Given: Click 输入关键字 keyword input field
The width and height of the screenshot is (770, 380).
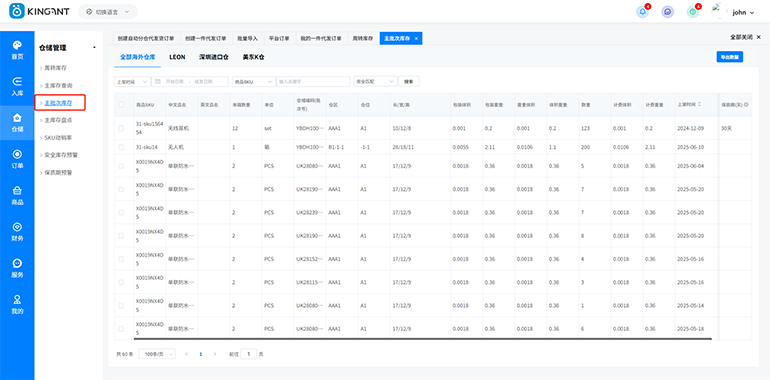Looking at the screenshot, I should click(313, 81).
